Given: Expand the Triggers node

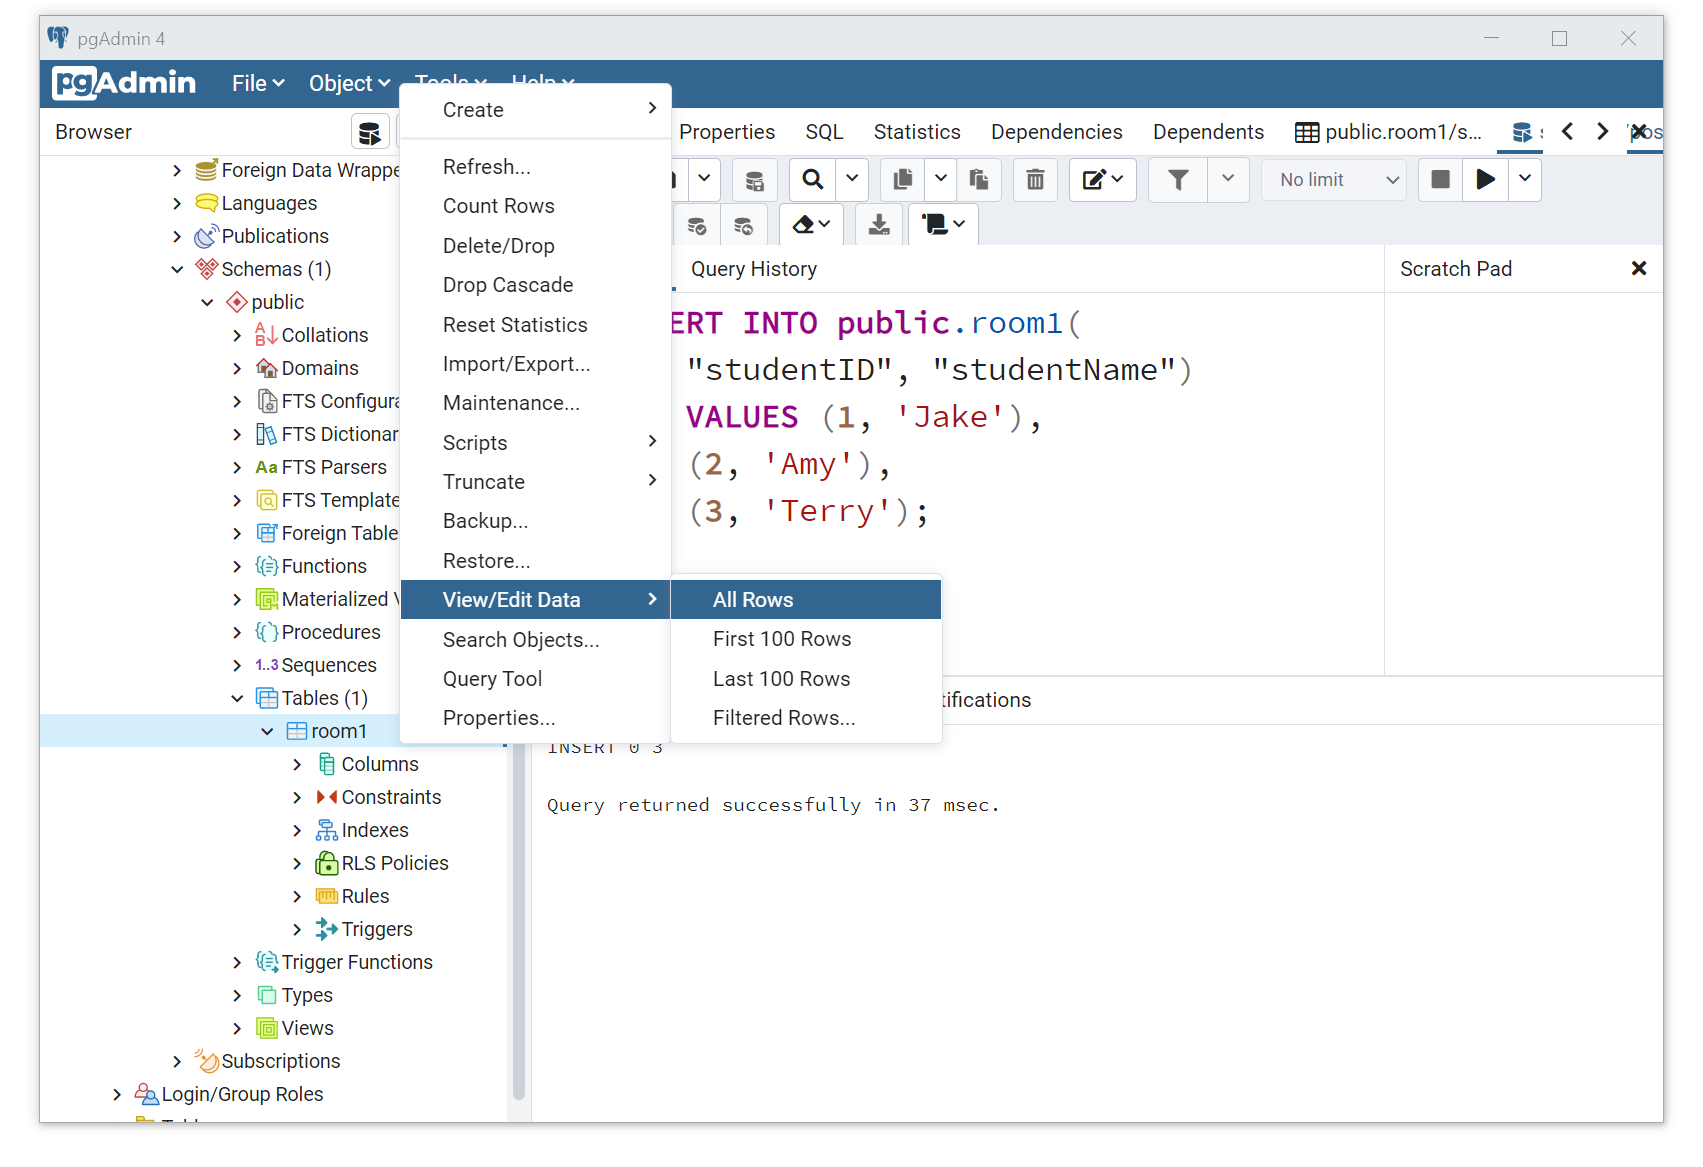Looking at the screenshot, I should pyautogui.click(x=297, y=929).
